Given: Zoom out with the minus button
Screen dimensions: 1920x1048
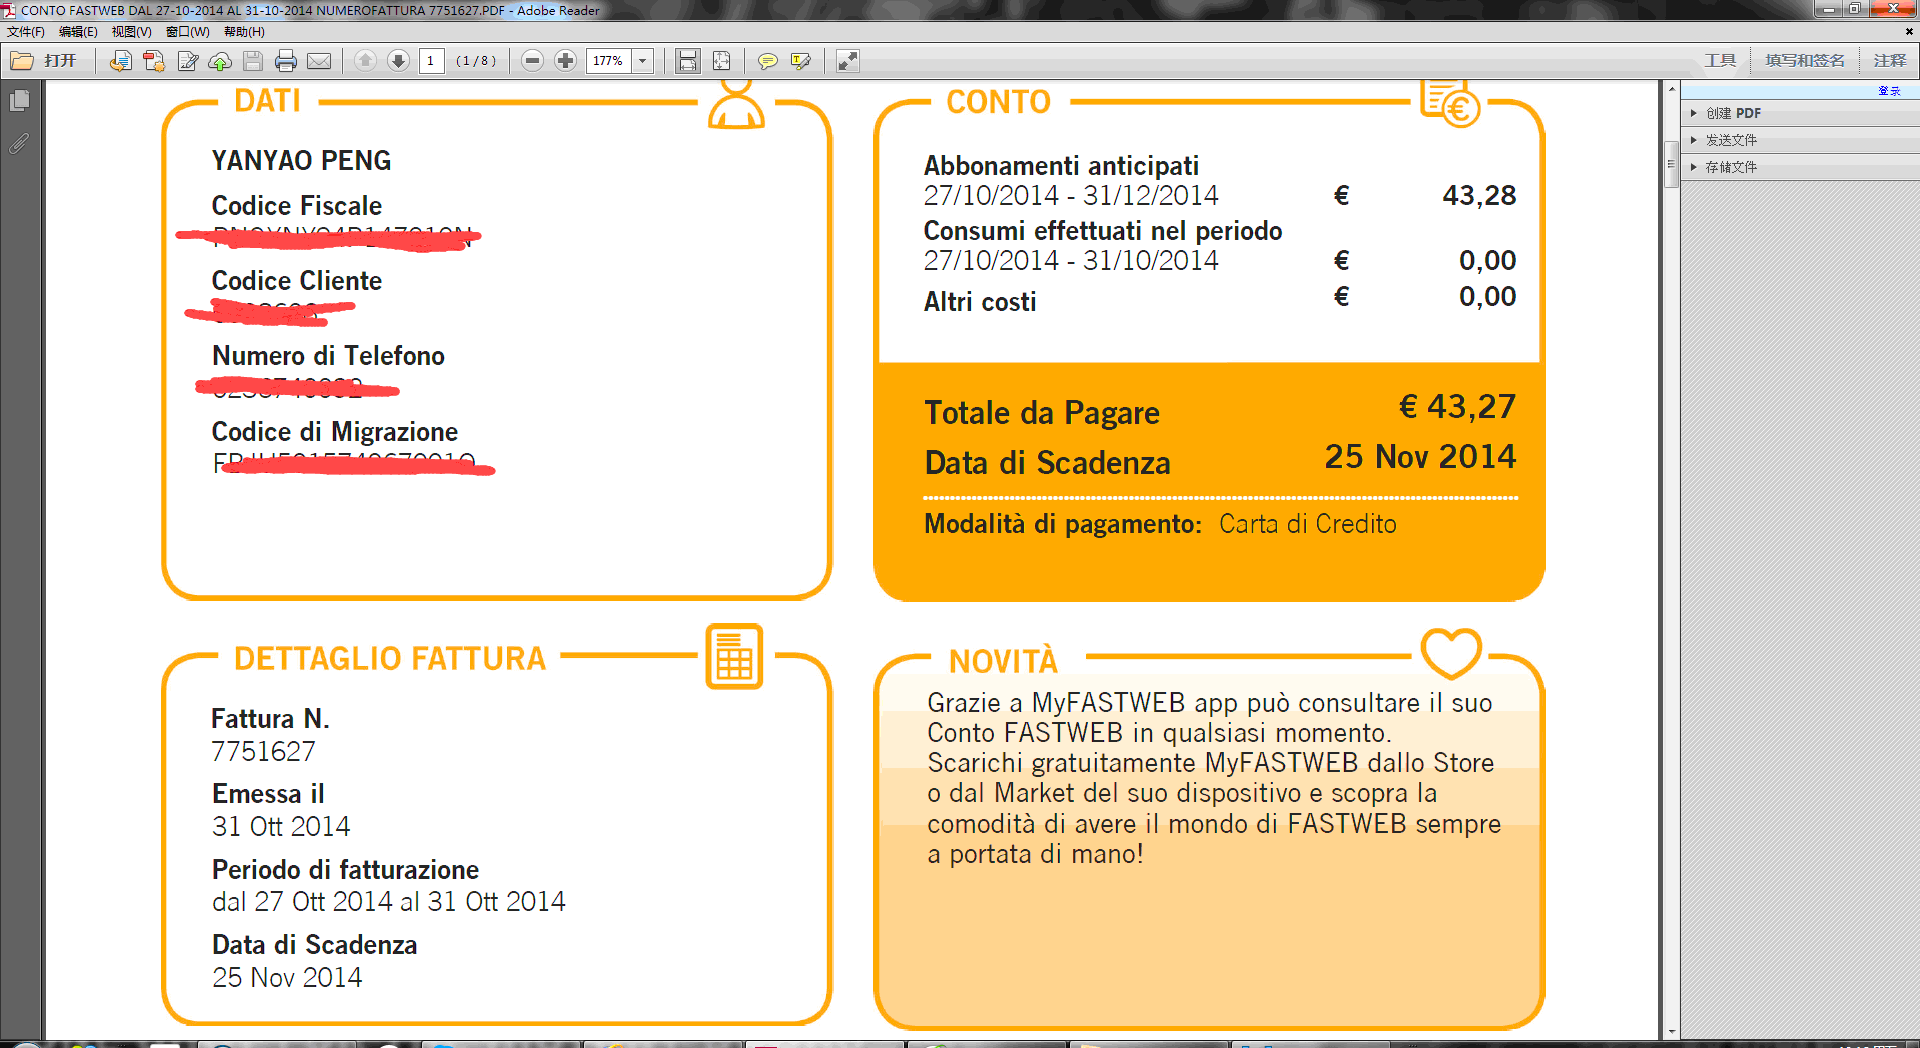Looking at the screenshot, I should 533,61.
